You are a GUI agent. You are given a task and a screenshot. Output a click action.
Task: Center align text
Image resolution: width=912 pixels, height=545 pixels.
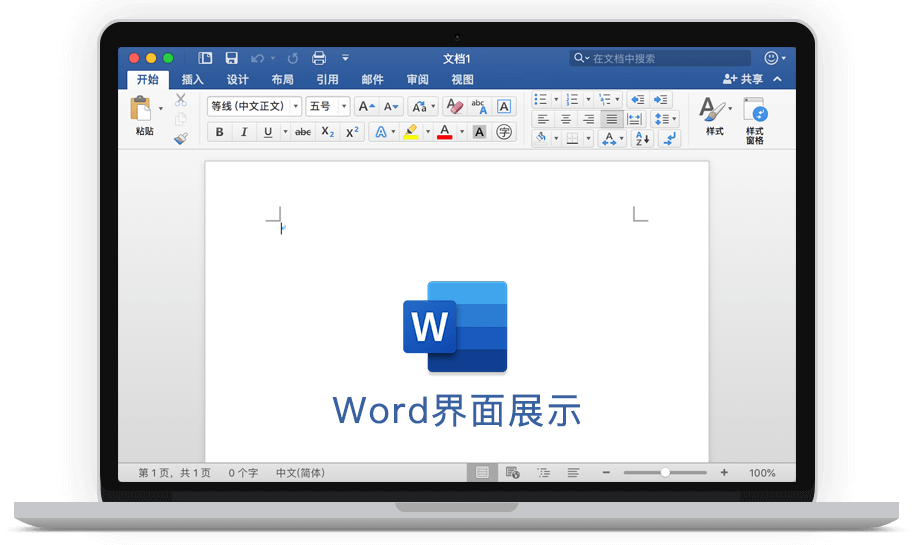click(x=565, y=119)
